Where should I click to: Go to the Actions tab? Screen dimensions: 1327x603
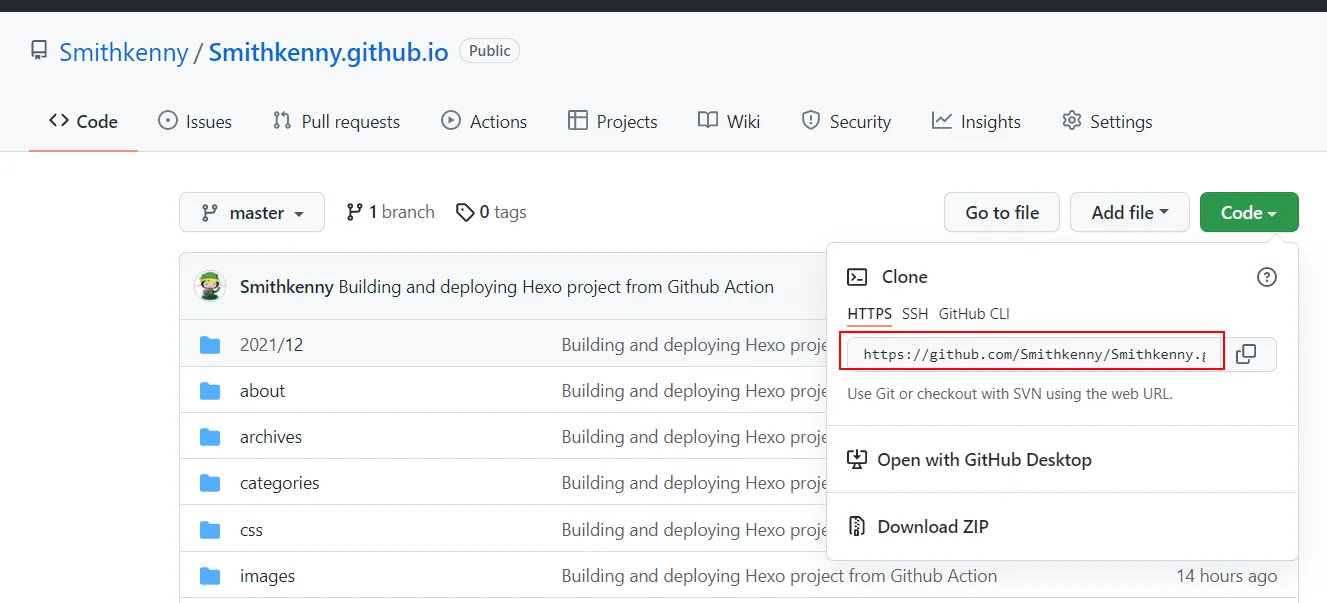coord(484,121)
